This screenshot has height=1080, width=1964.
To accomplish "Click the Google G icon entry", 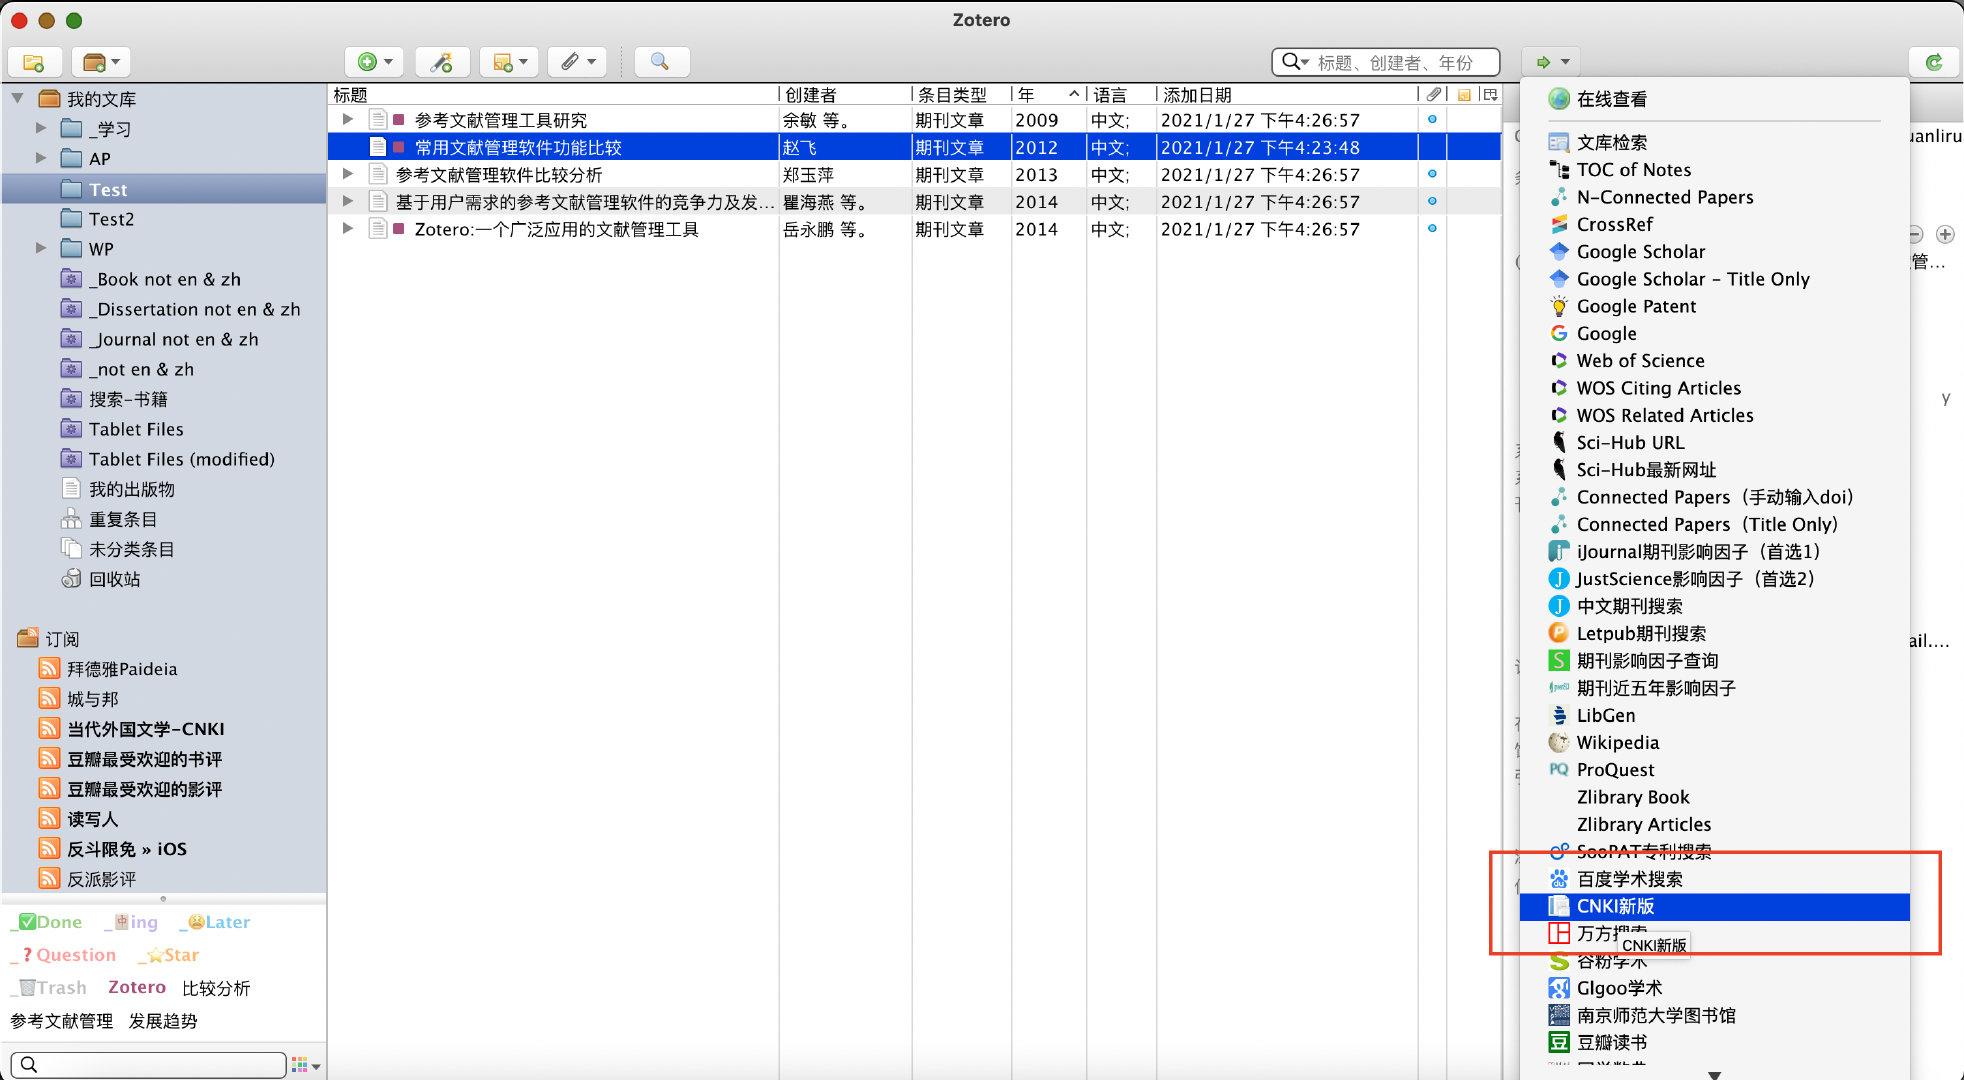I will tap(1558, 333).
